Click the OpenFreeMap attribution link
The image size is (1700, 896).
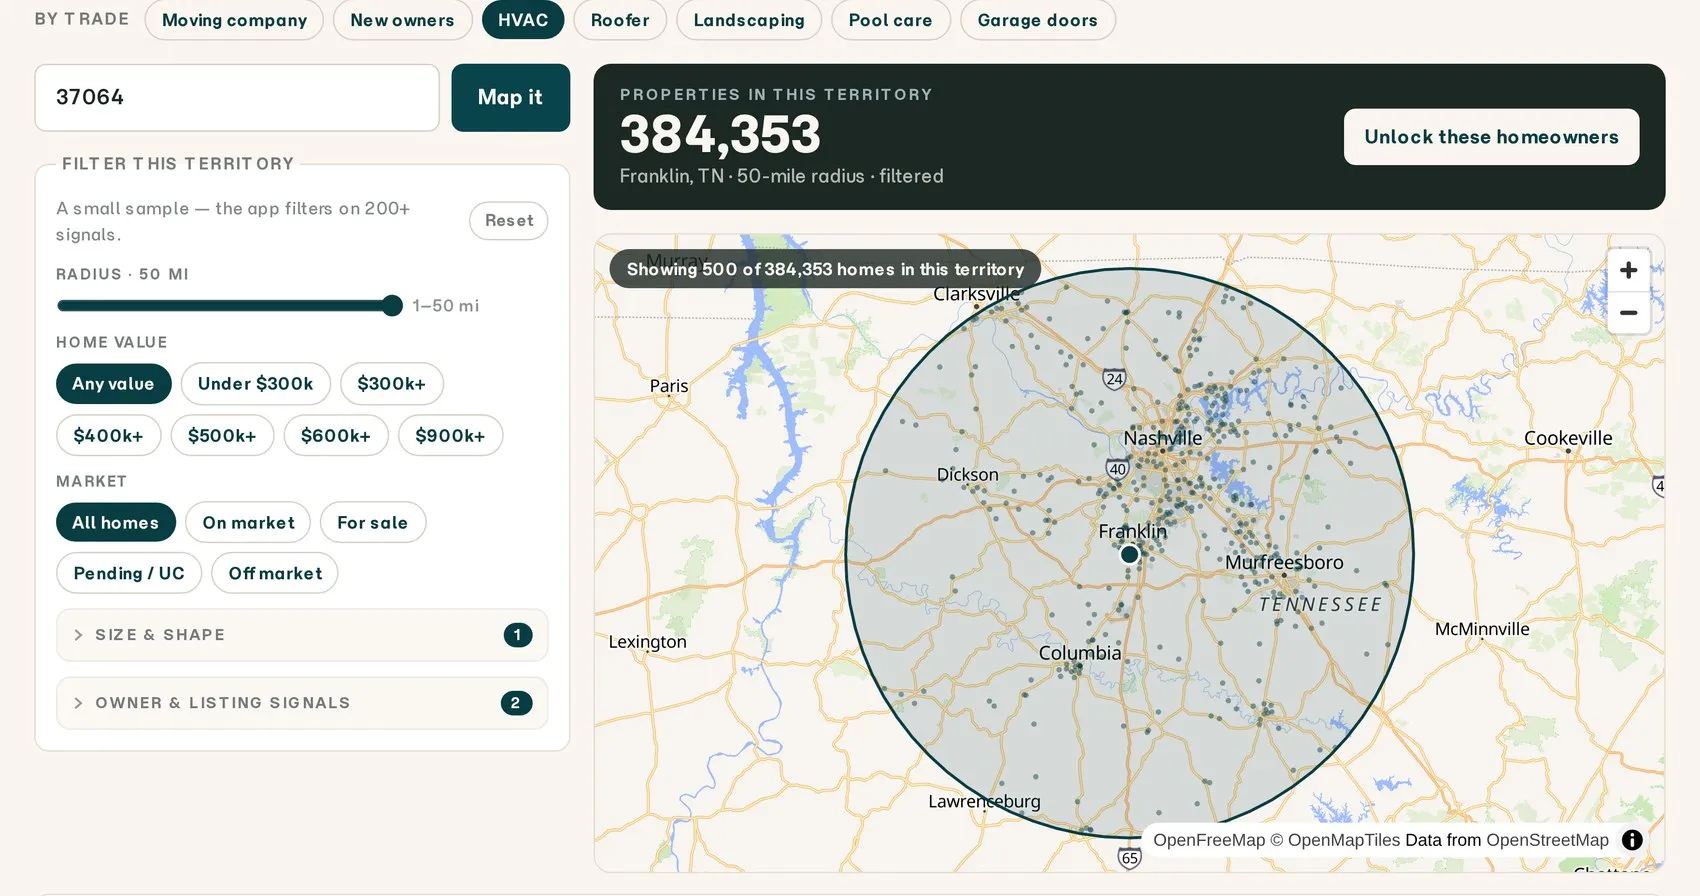(x=1208, y=840)
